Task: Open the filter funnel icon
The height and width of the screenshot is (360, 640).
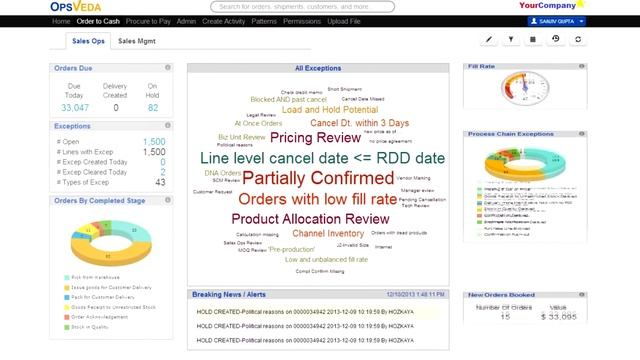Action: (511, 40)
